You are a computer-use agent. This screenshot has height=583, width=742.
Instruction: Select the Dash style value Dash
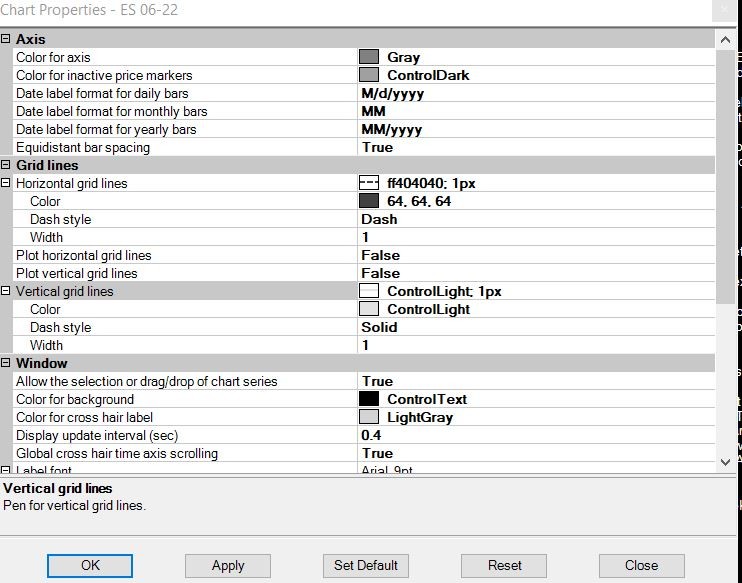pos(379,219)
